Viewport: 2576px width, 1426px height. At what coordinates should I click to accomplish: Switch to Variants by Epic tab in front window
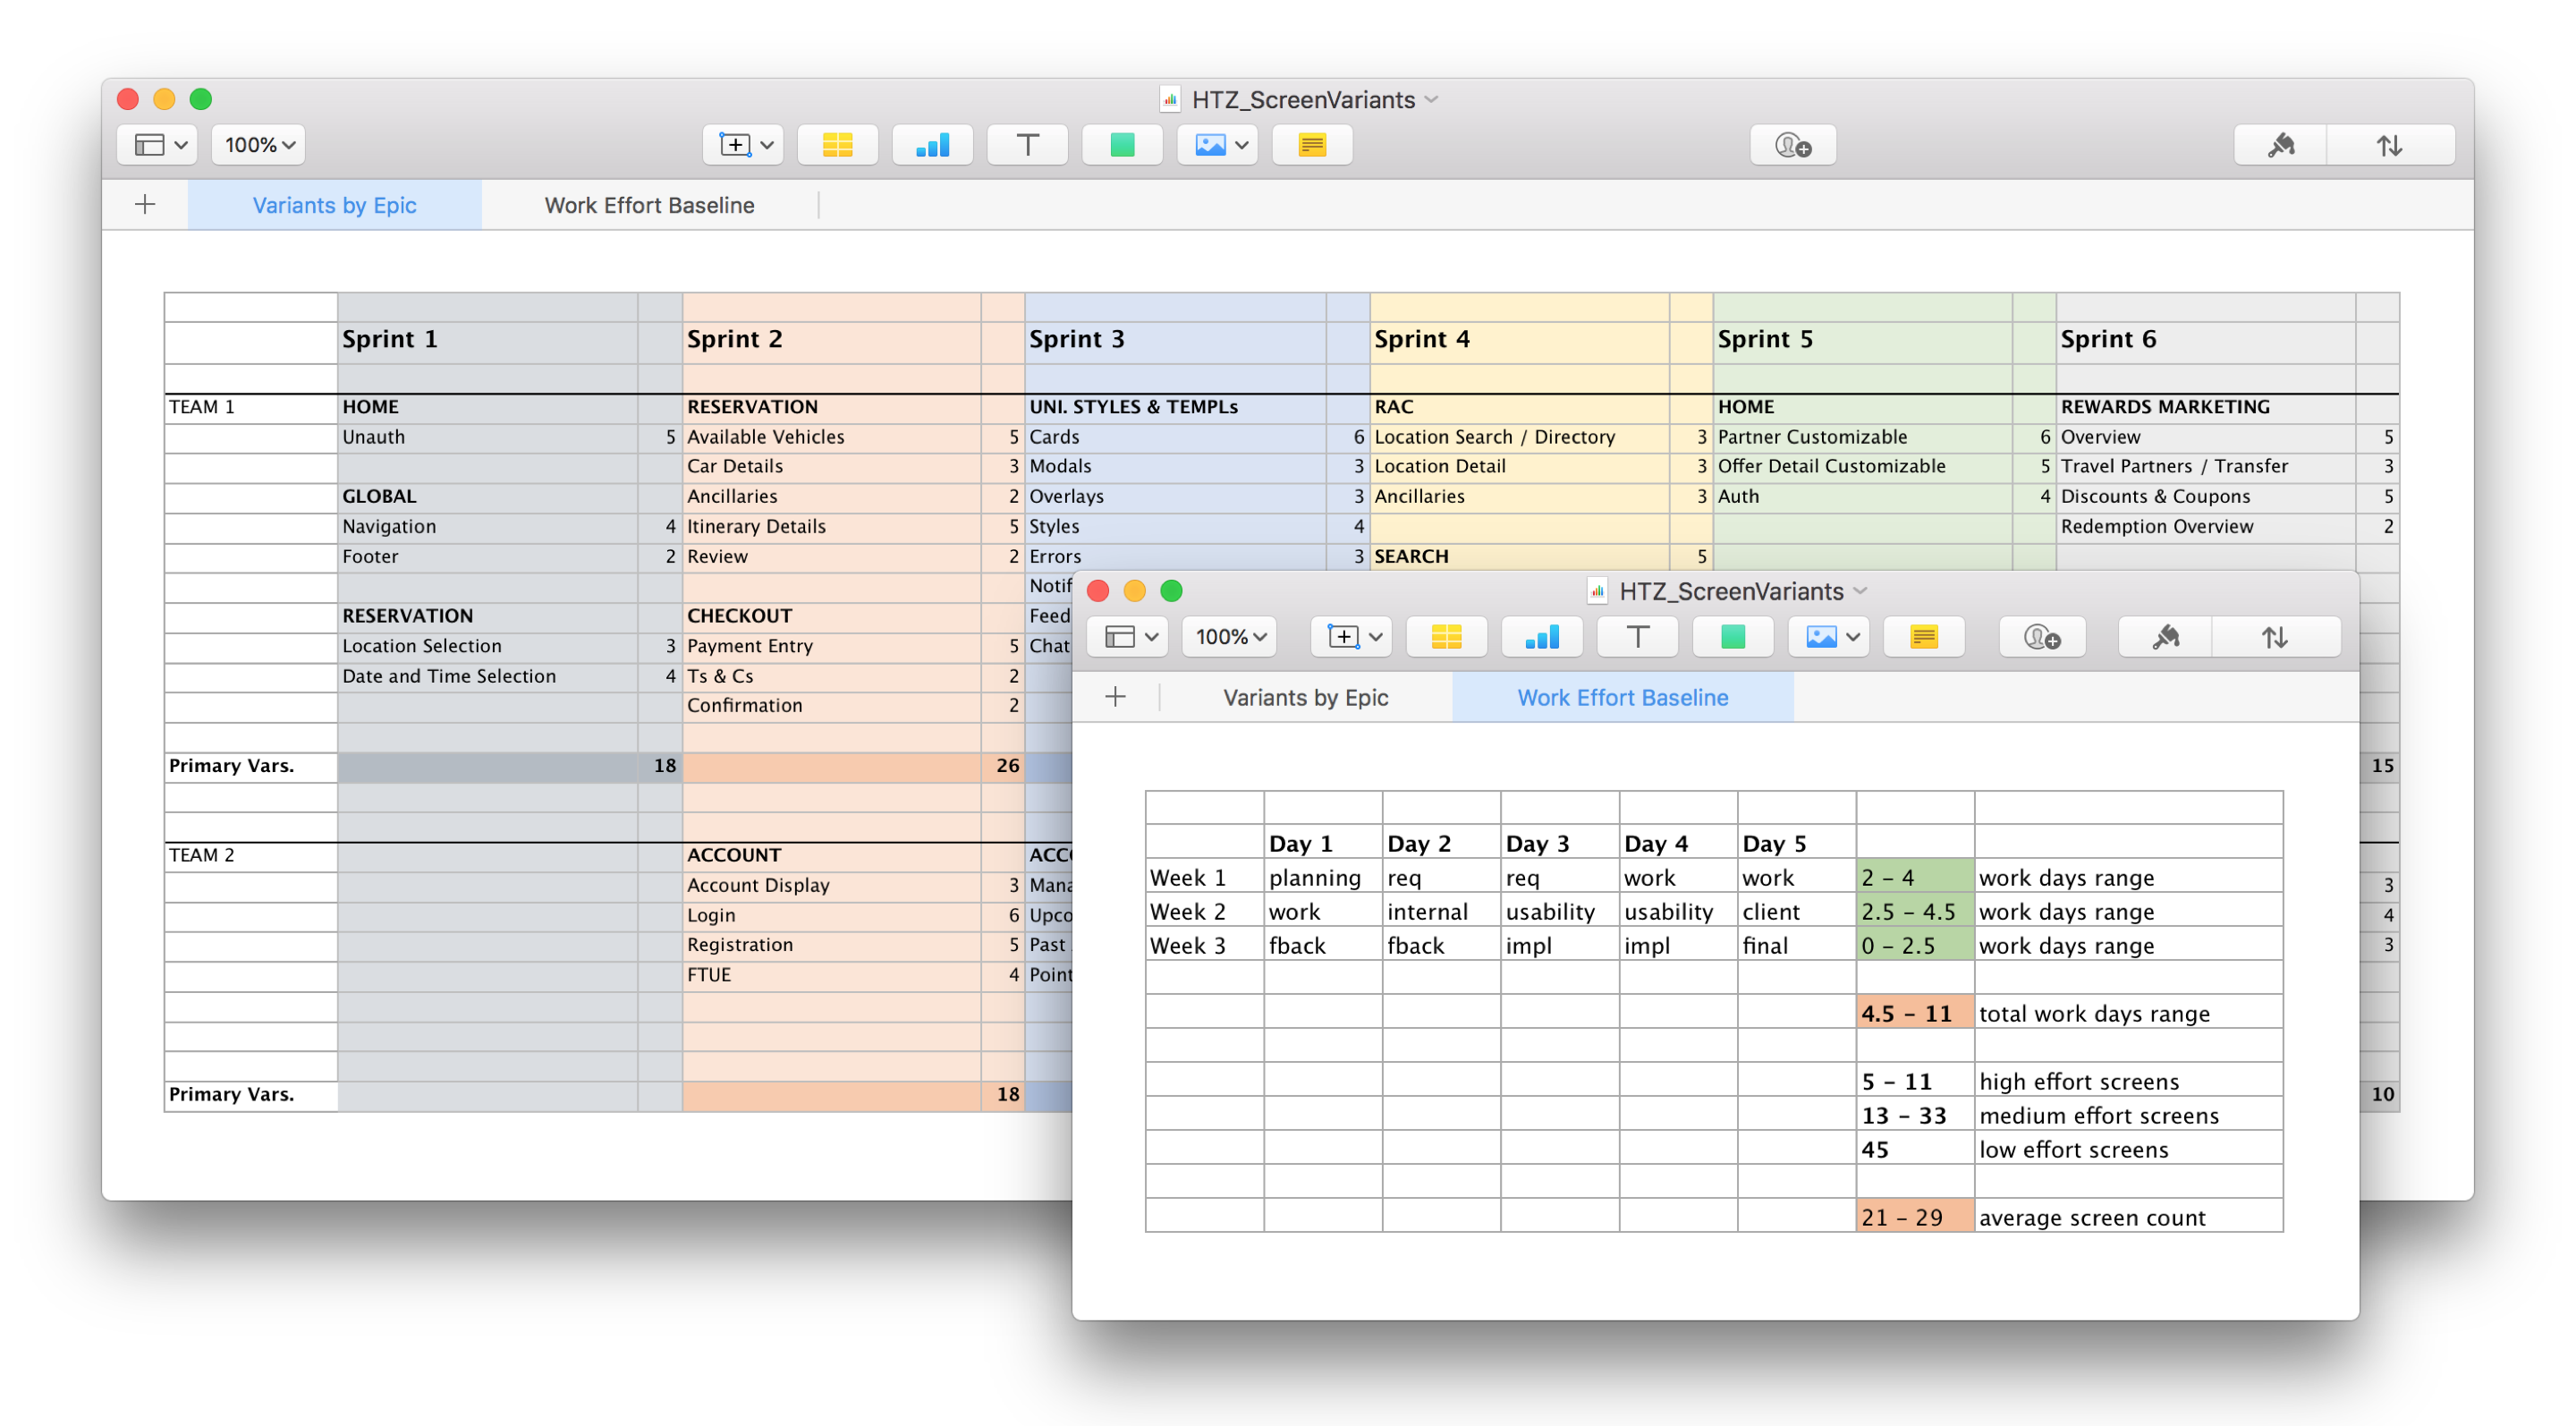[1305, 697]
